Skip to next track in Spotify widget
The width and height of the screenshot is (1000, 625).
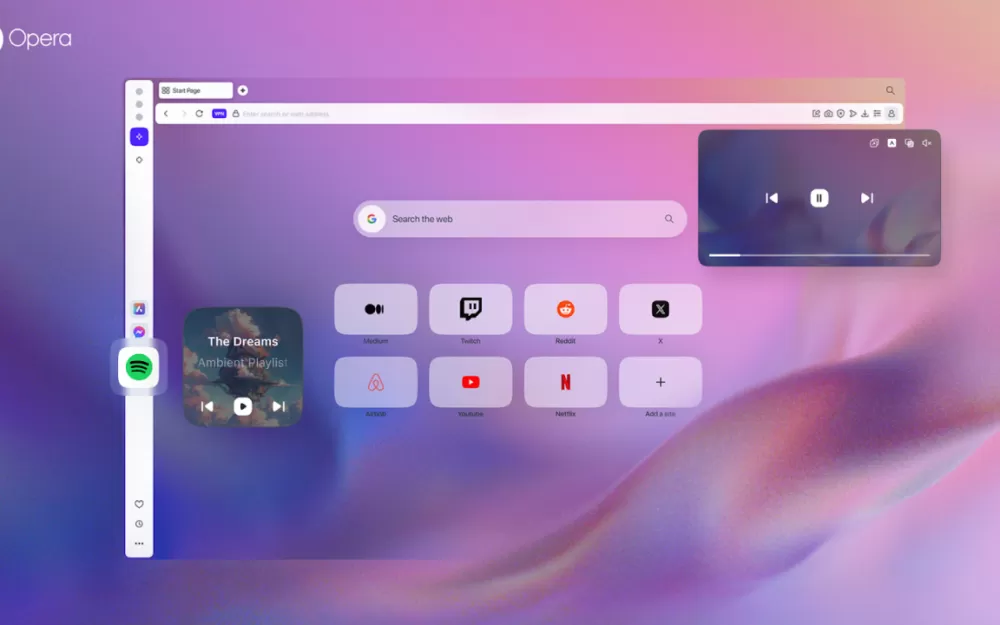tap(279, 406)
